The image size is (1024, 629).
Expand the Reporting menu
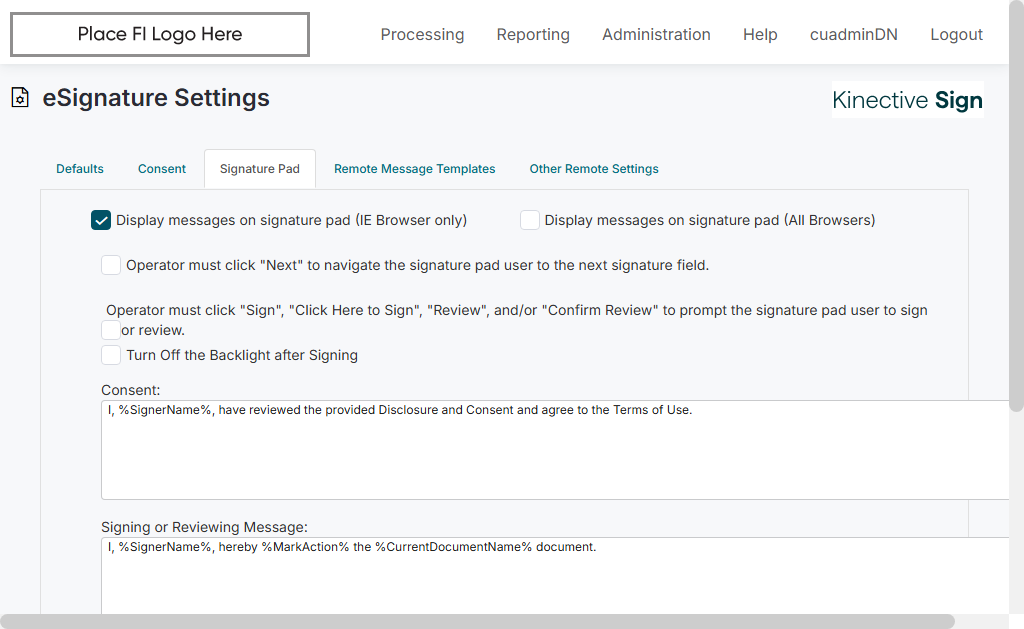(x=533, y=35)
